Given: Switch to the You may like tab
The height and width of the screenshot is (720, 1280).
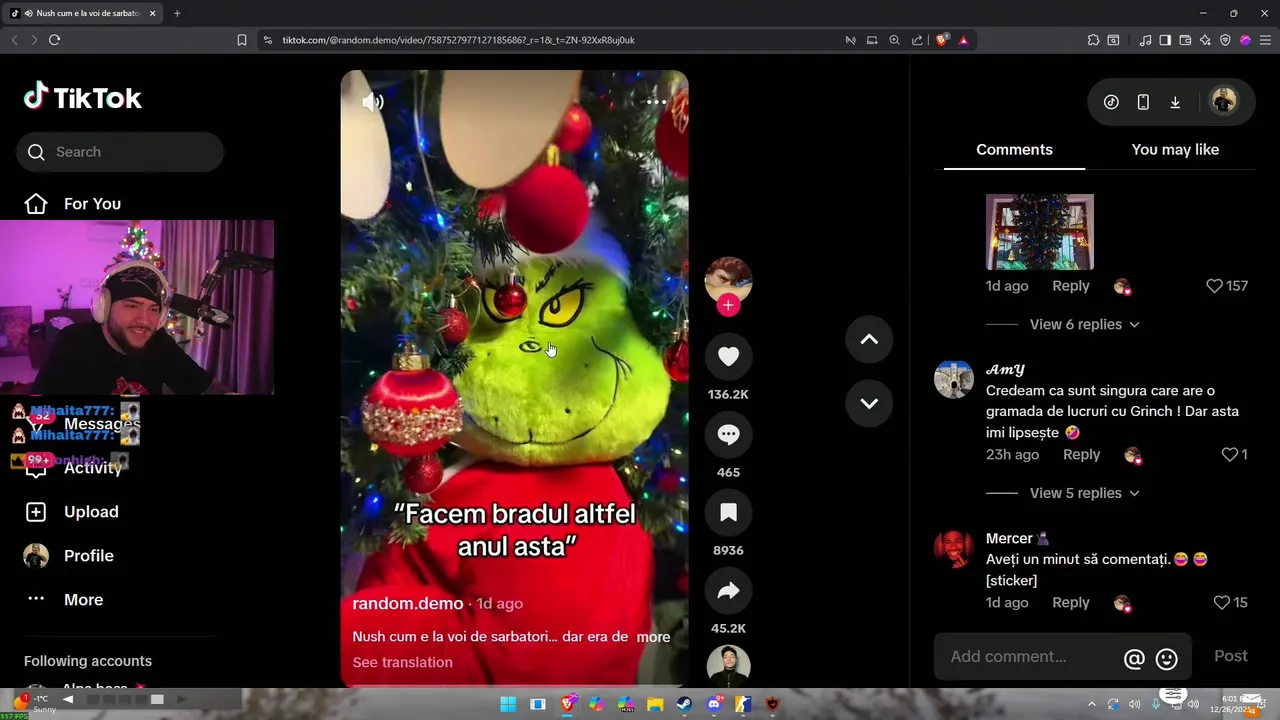Looking at the screenshot, I should pos(1175,150).
